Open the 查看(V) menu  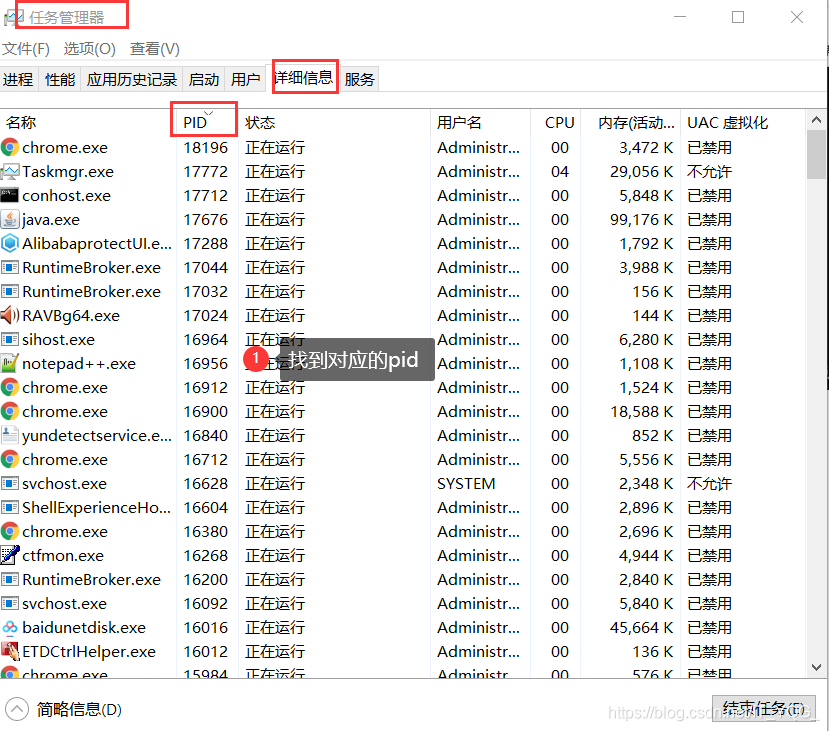click(x=155, y=49)
